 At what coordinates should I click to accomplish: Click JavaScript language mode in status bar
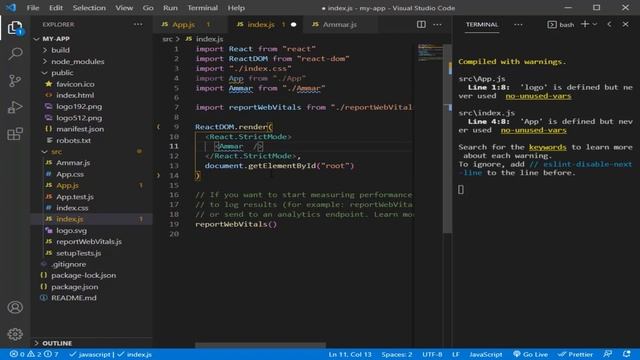coord(486,354)
